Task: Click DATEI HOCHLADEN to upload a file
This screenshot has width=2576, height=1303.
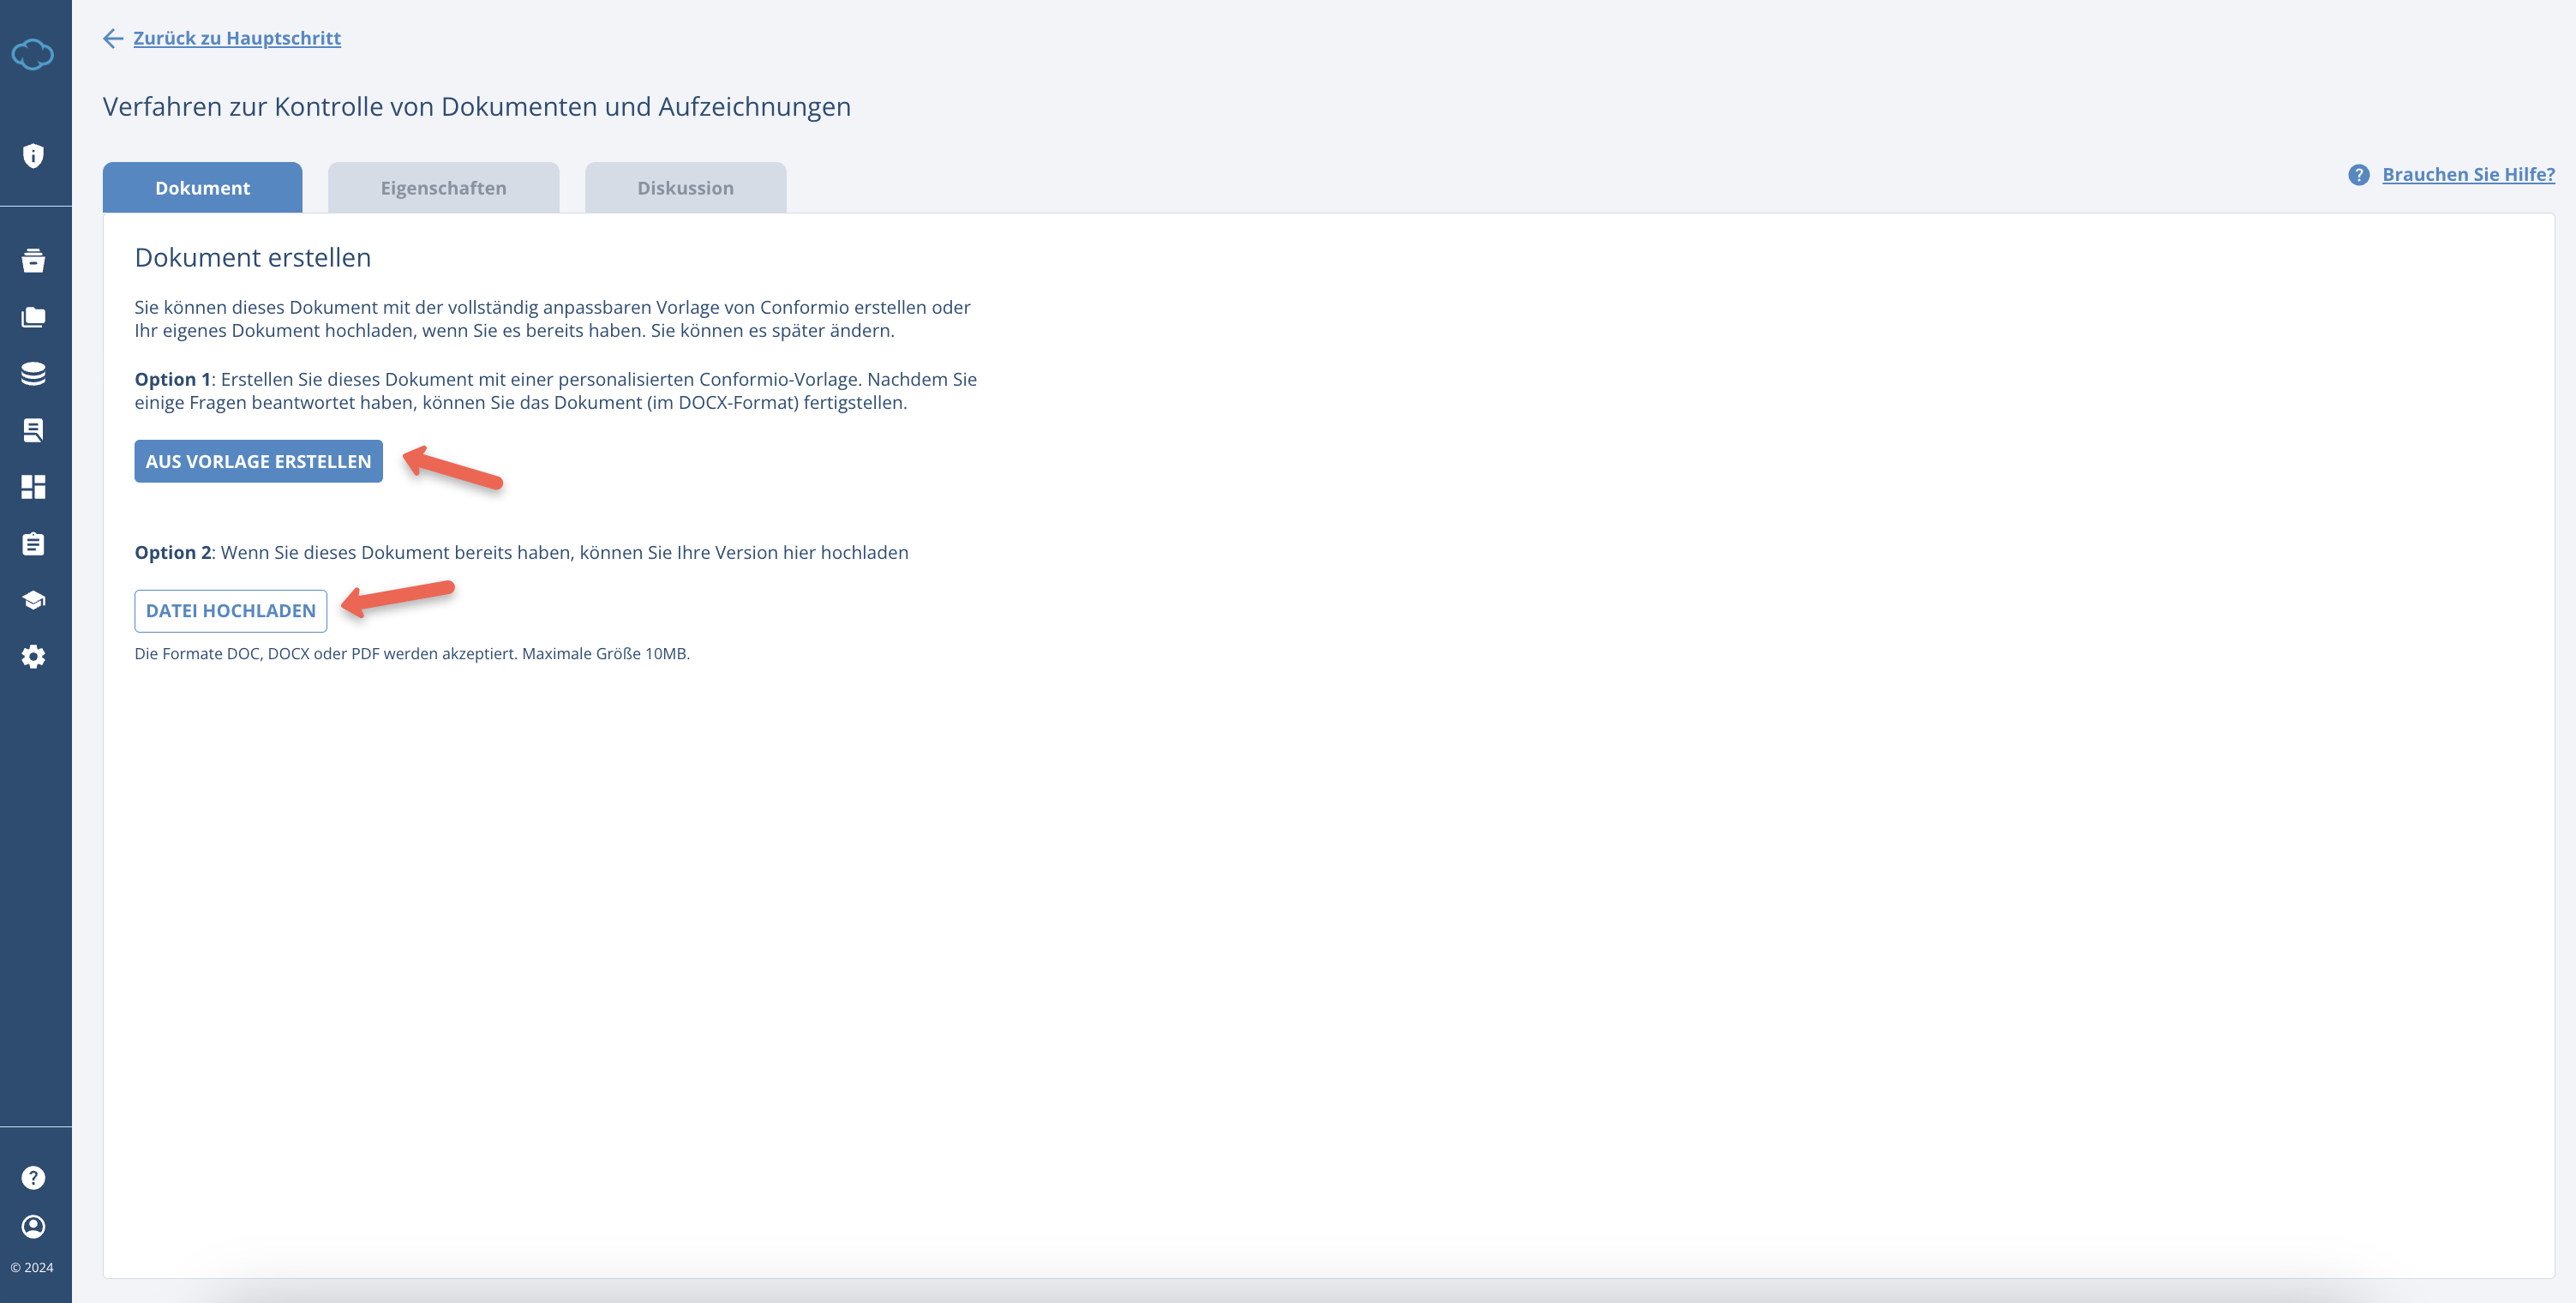Action: pos(230,610)
